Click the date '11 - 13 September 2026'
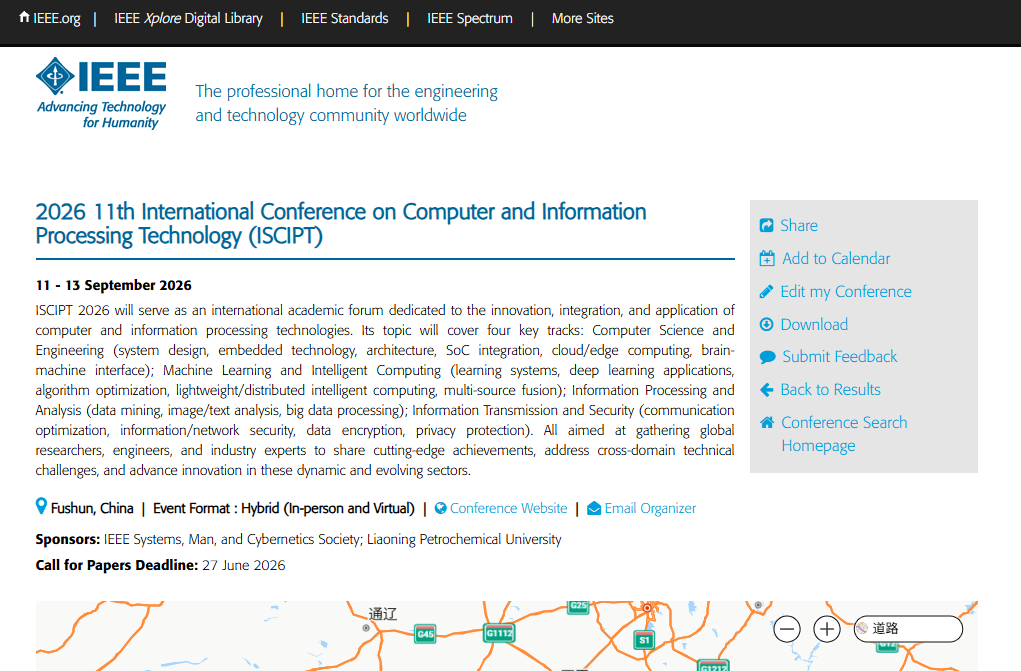The image size is (1021, 671). tap(113, 285)
